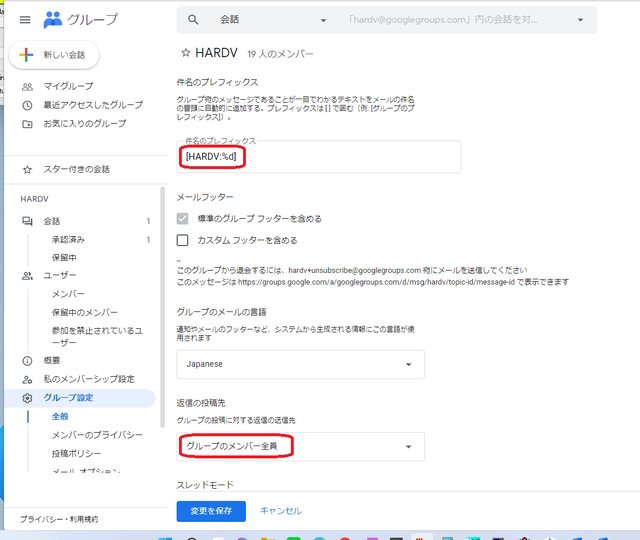Click the recent groups clock icon

tap(27, 105)
